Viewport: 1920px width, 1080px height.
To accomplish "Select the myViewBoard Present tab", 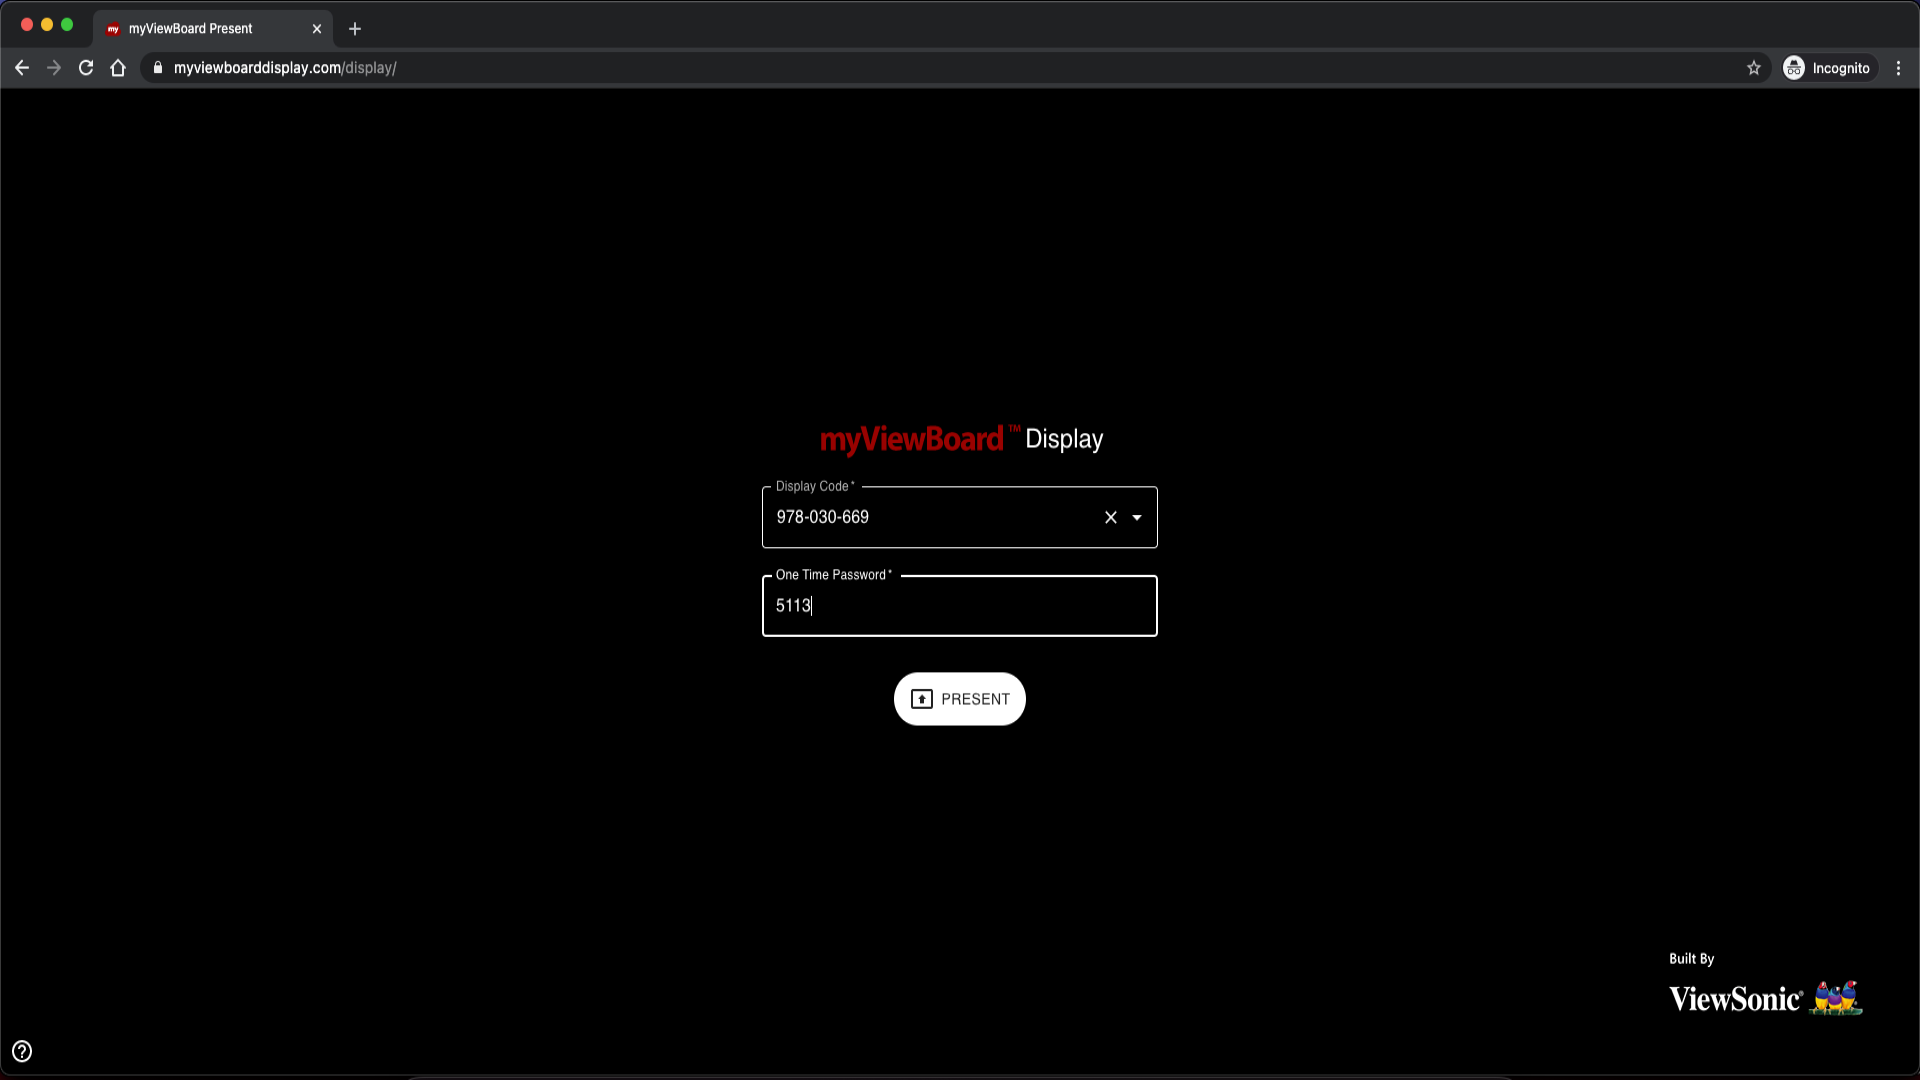I will [x=190, y=29].
